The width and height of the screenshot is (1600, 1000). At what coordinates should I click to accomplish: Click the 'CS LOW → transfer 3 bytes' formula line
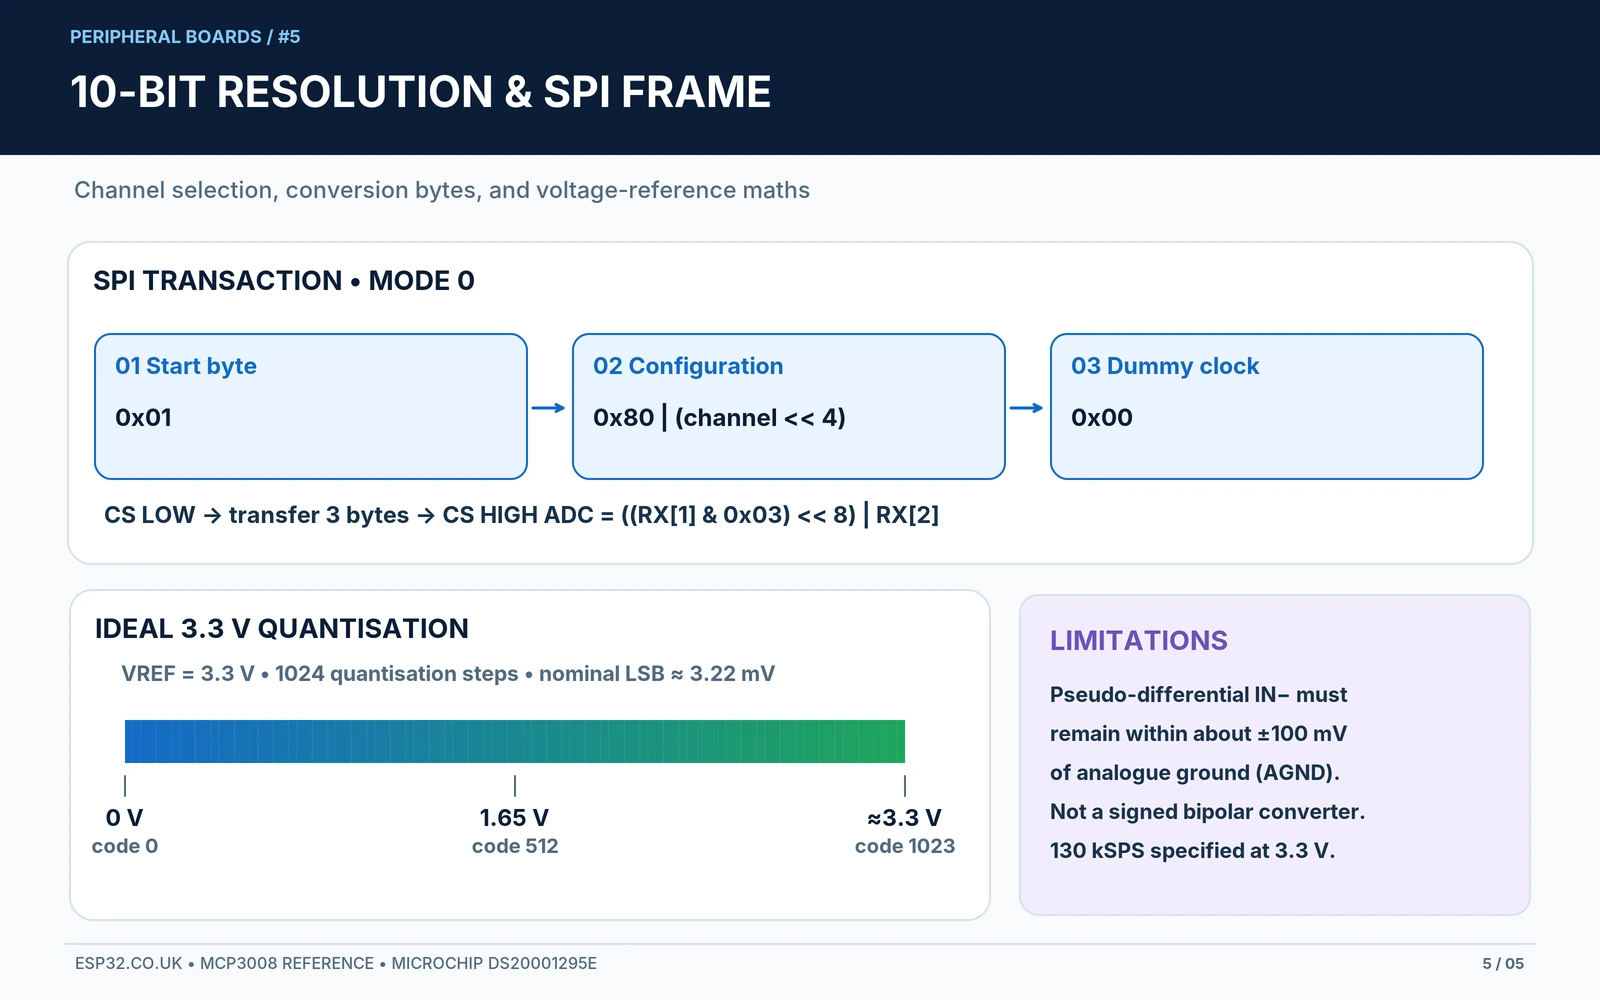pos(521,515)
